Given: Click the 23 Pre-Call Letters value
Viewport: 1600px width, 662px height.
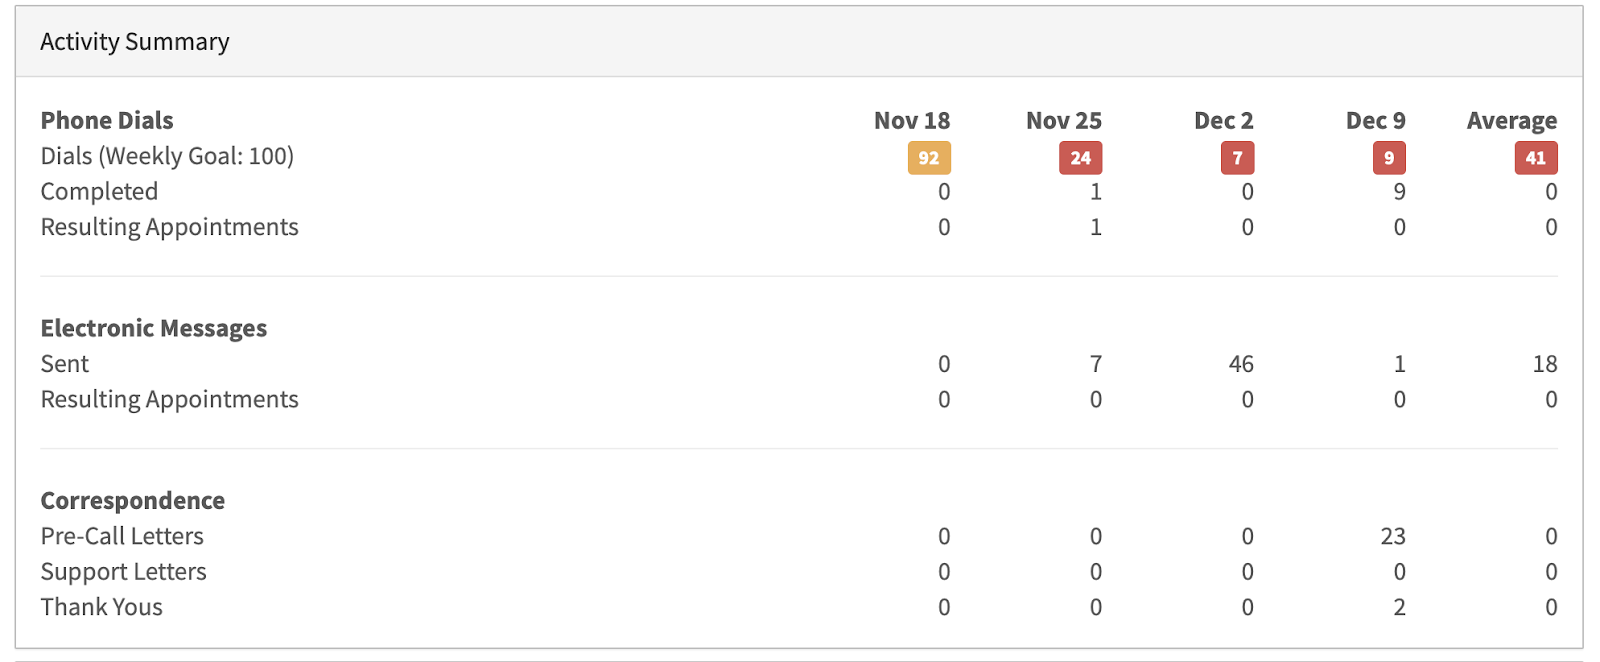Looking at the screenshot, I should click(1393, 537).
